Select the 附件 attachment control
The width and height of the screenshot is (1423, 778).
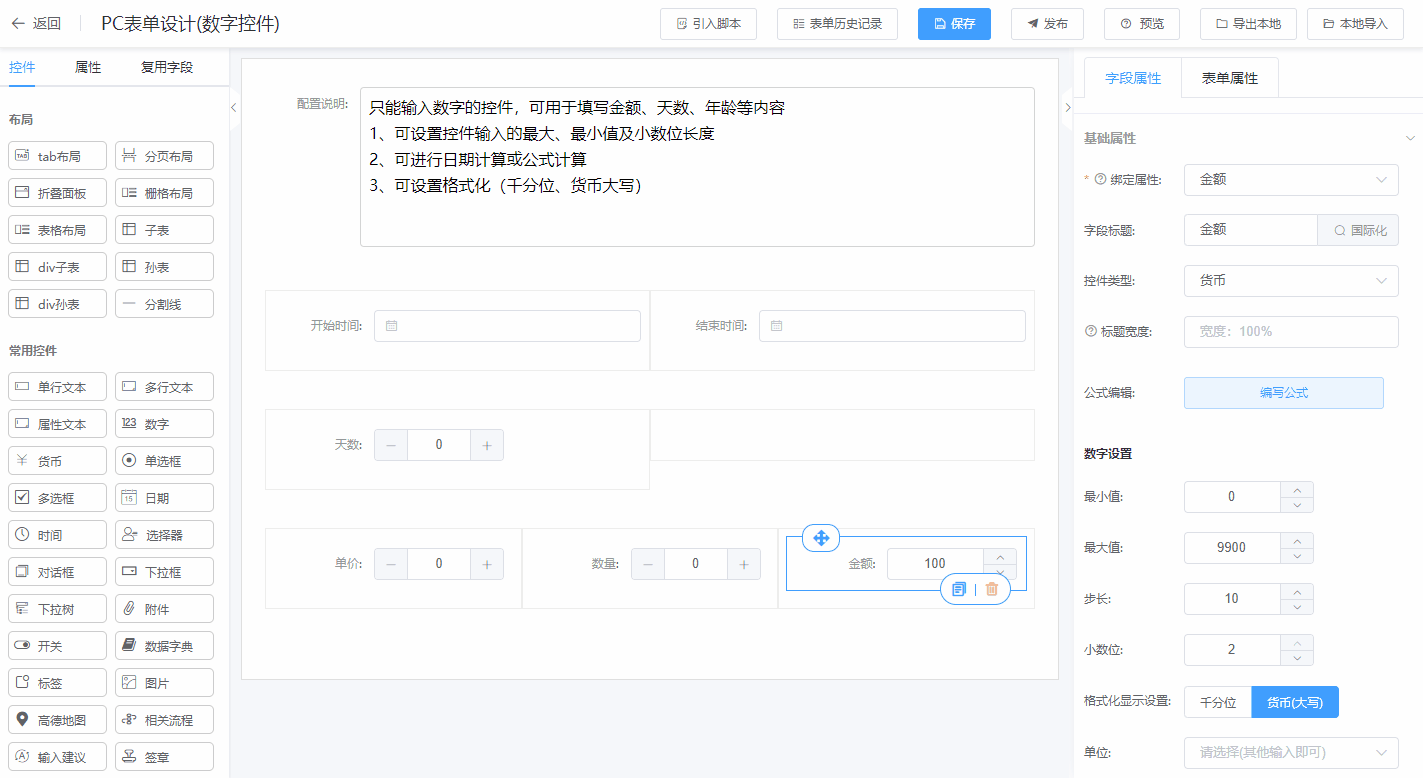pyautogui.click(x=164, y=609)
